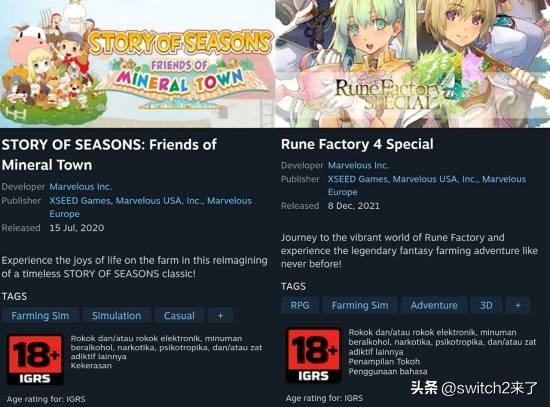Open Marvelous Inc. developer link for Story of Seasons

coord(81,187)
